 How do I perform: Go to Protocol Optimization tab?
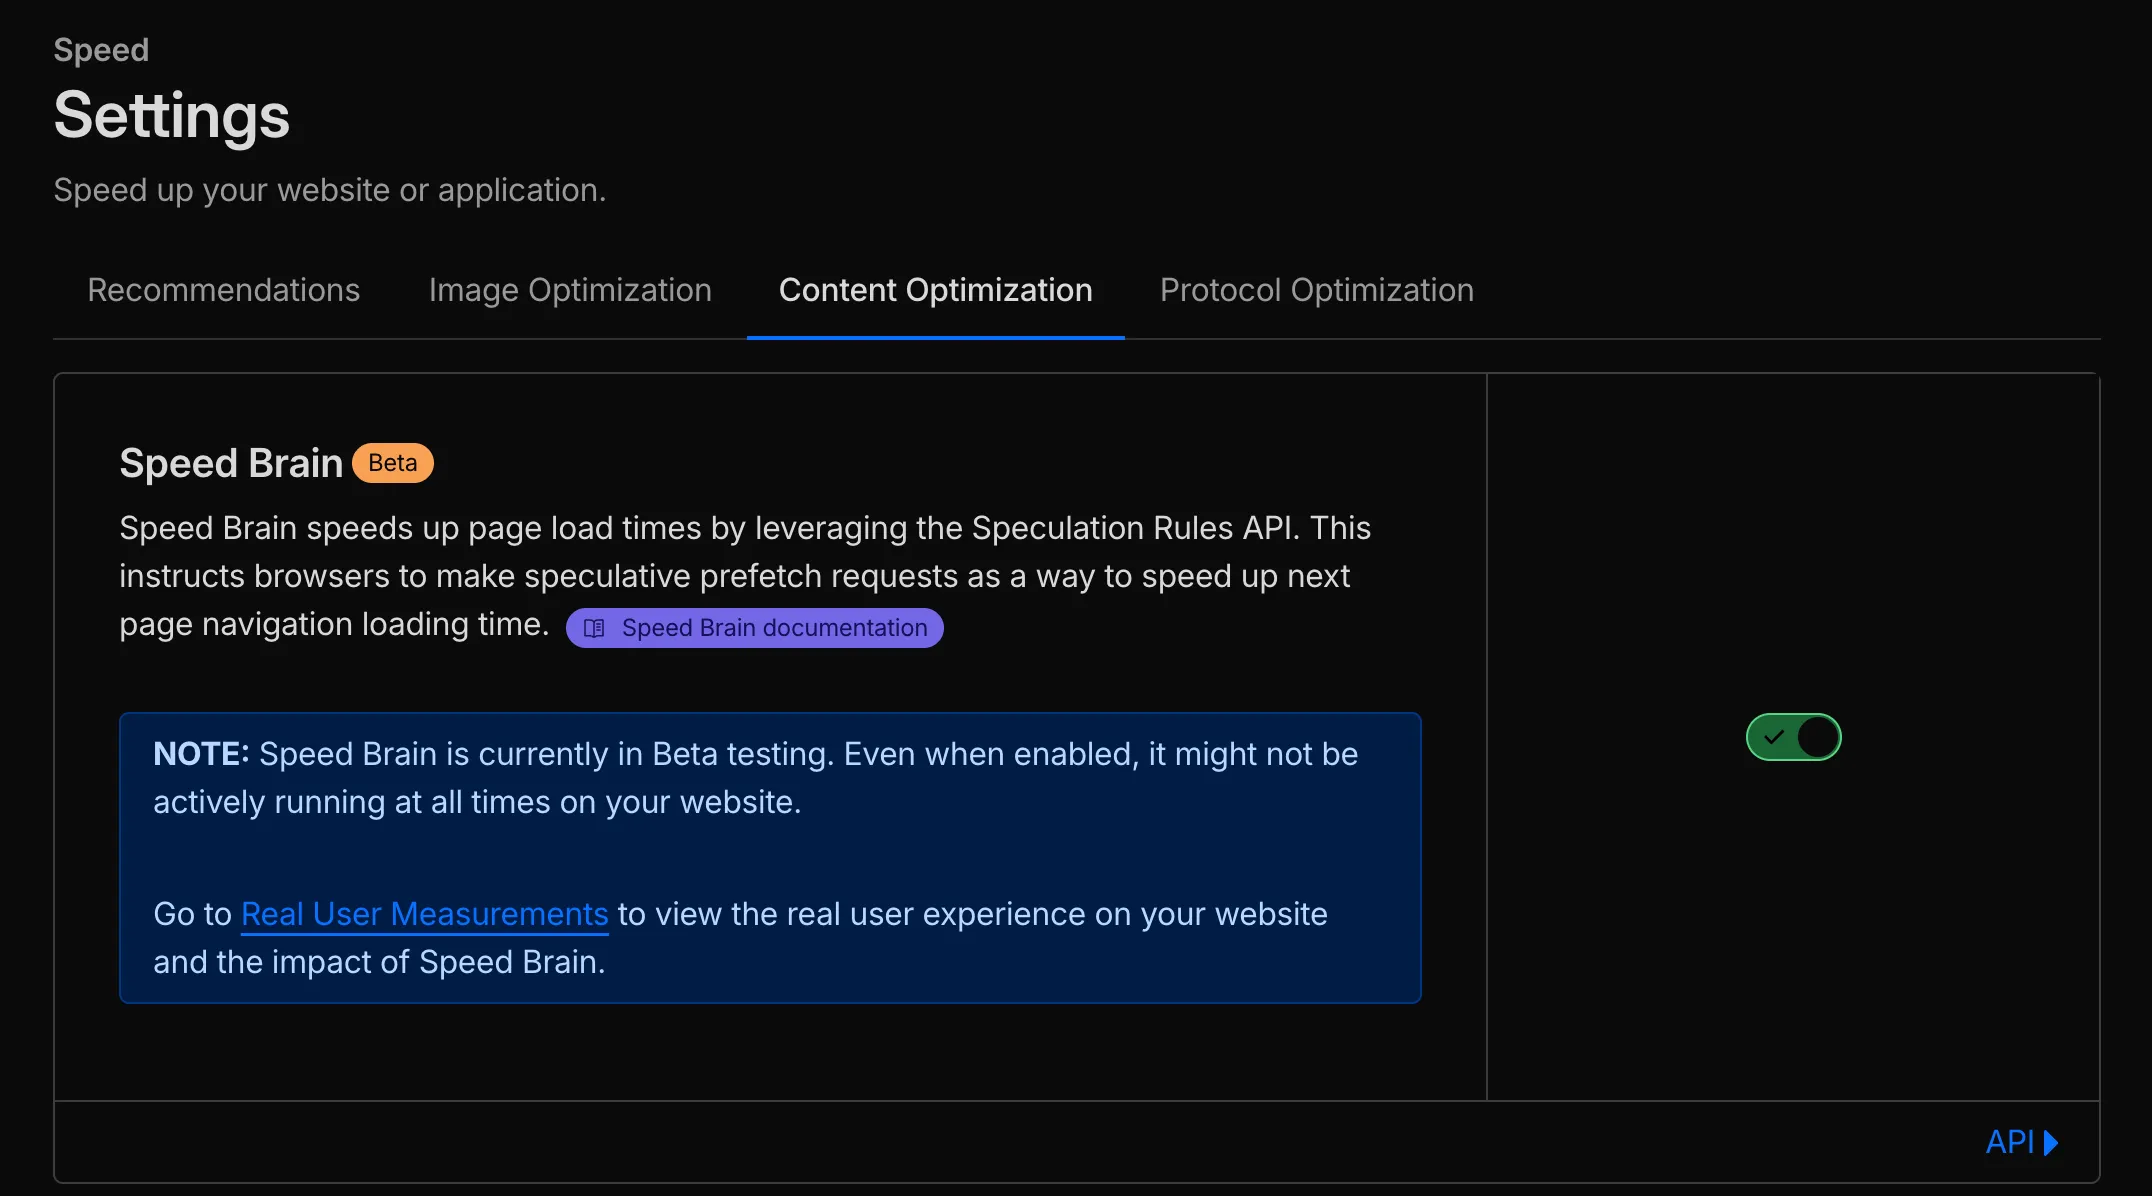point(1317,290)
